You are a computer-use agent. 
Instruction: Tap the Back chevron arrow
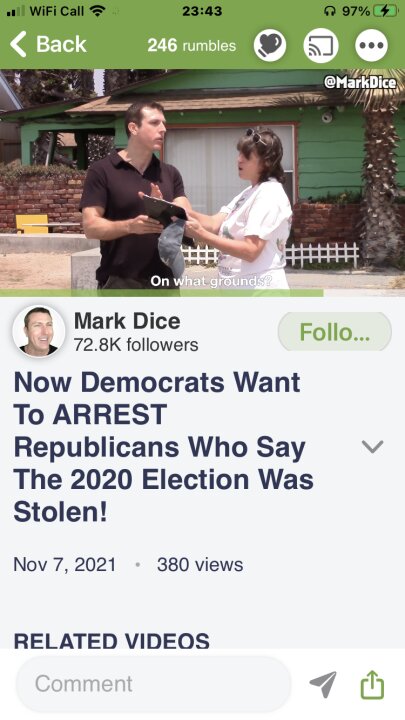18,45
